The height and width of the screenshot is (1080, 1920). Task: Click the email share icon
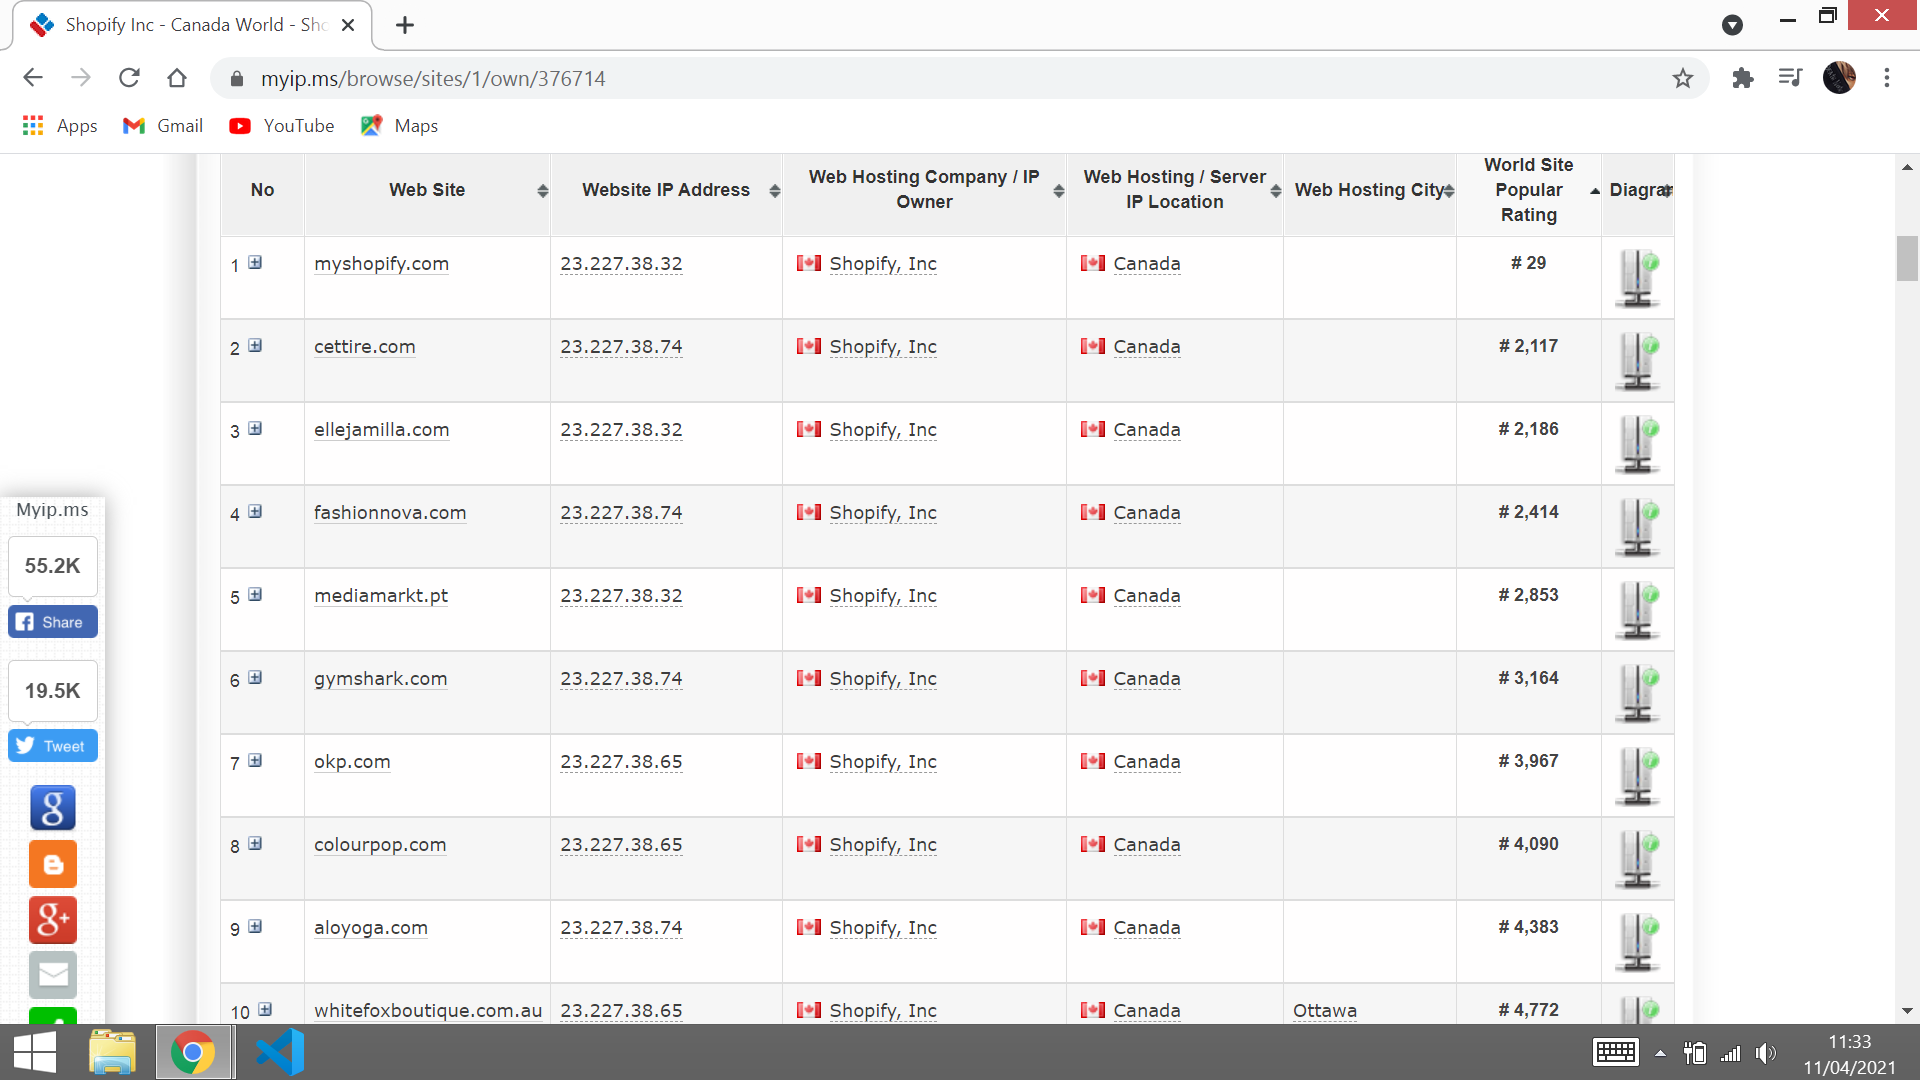click(52, 974)
